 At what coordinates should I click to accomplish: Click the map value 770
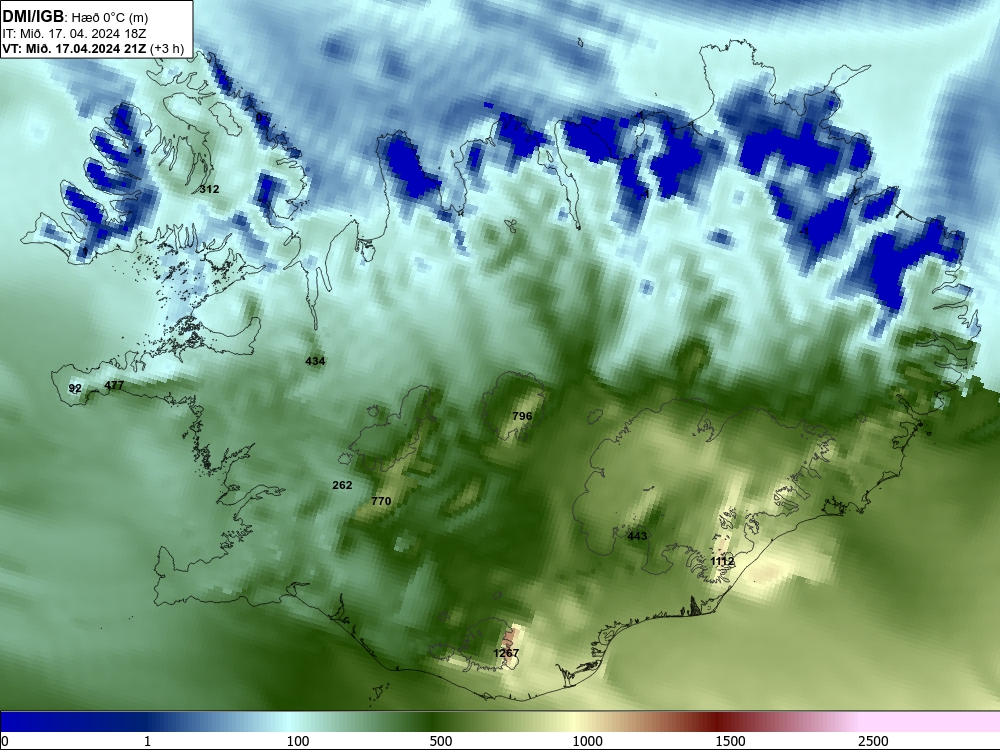pyautogui.click(x=381, y=501)
